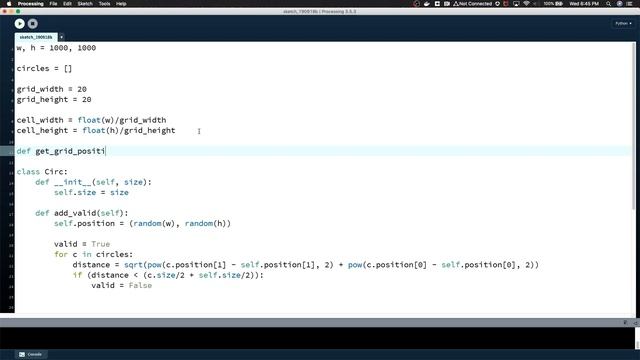Click the cell_height assignment line
Screen dimensions: 640x360
coord(96,131)
